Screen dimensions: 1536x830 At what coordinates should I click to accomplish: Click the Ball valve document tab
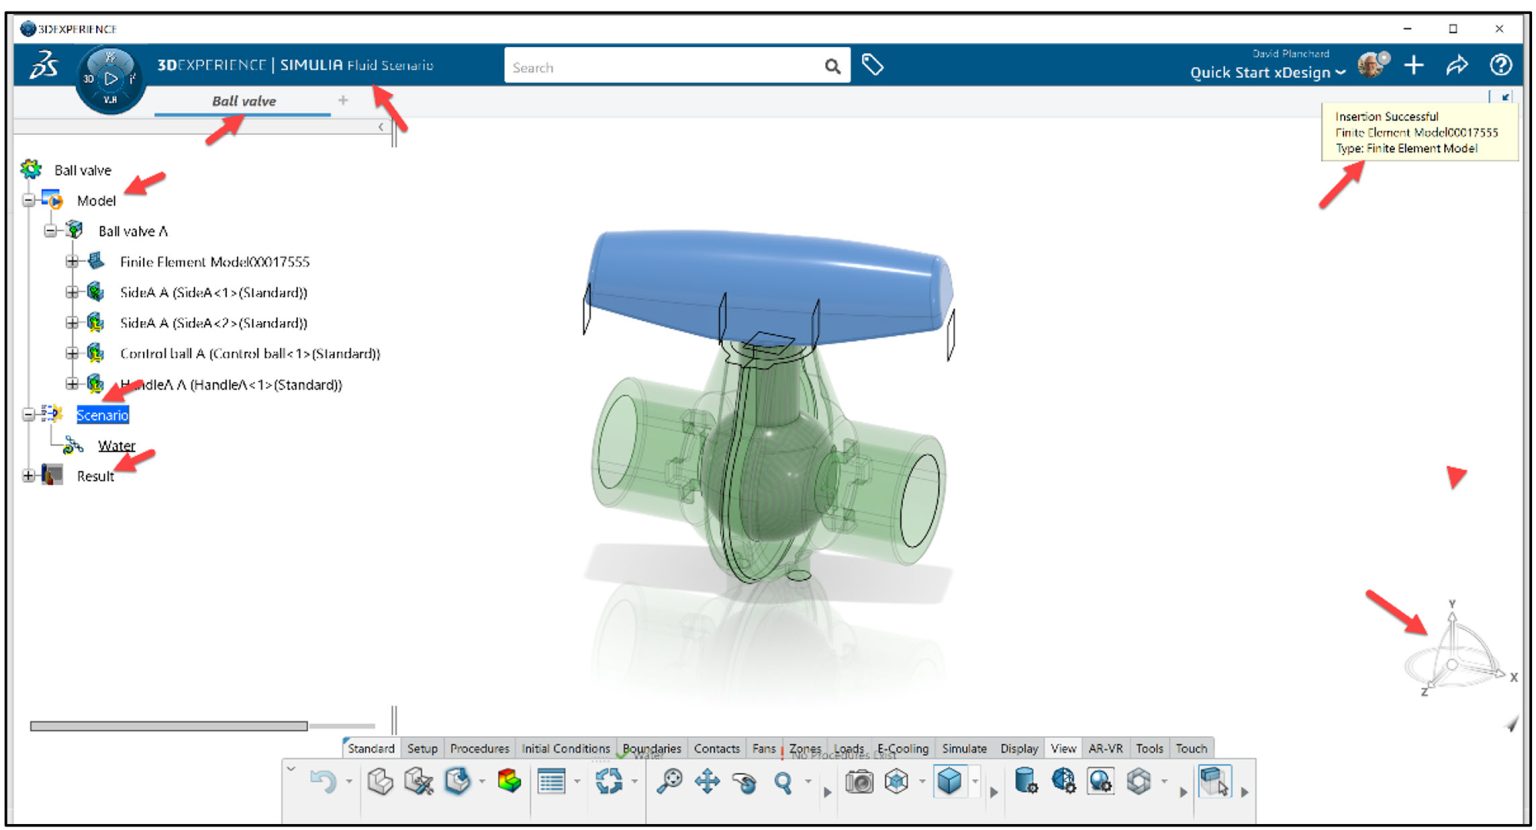243,101
